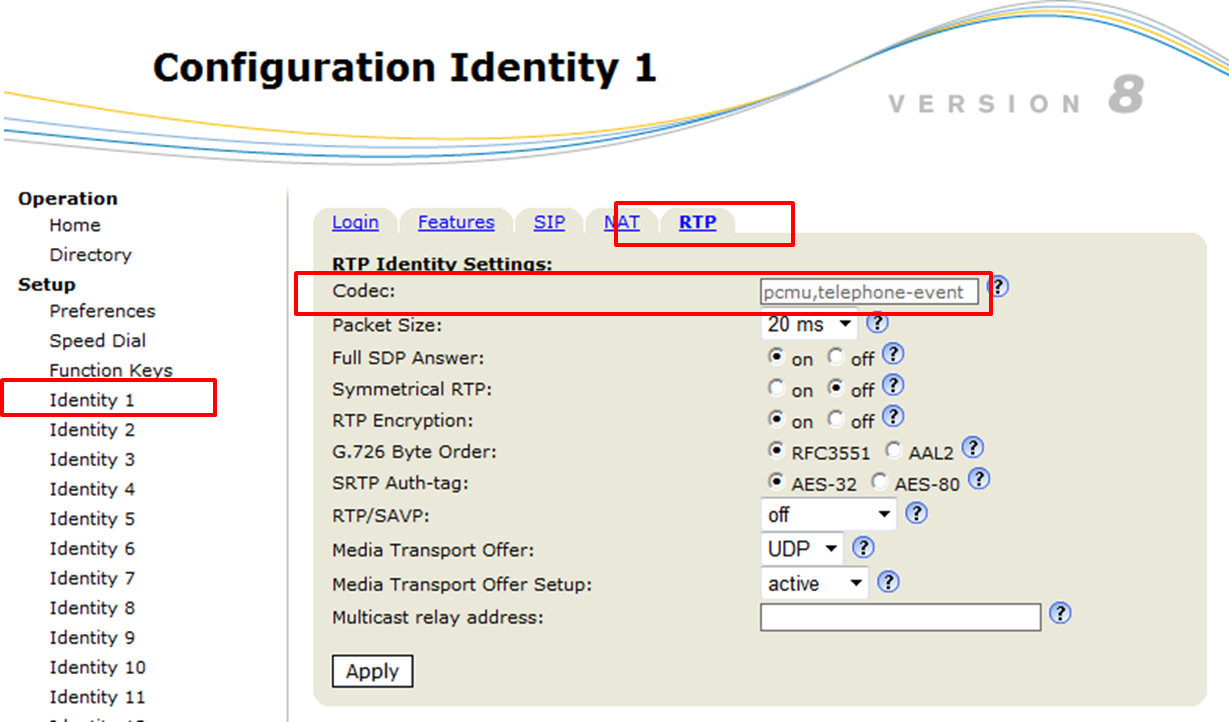1229x722 pixels.
Task: Set Symmetrical RTP to on
Action: (x=776, y=388)
